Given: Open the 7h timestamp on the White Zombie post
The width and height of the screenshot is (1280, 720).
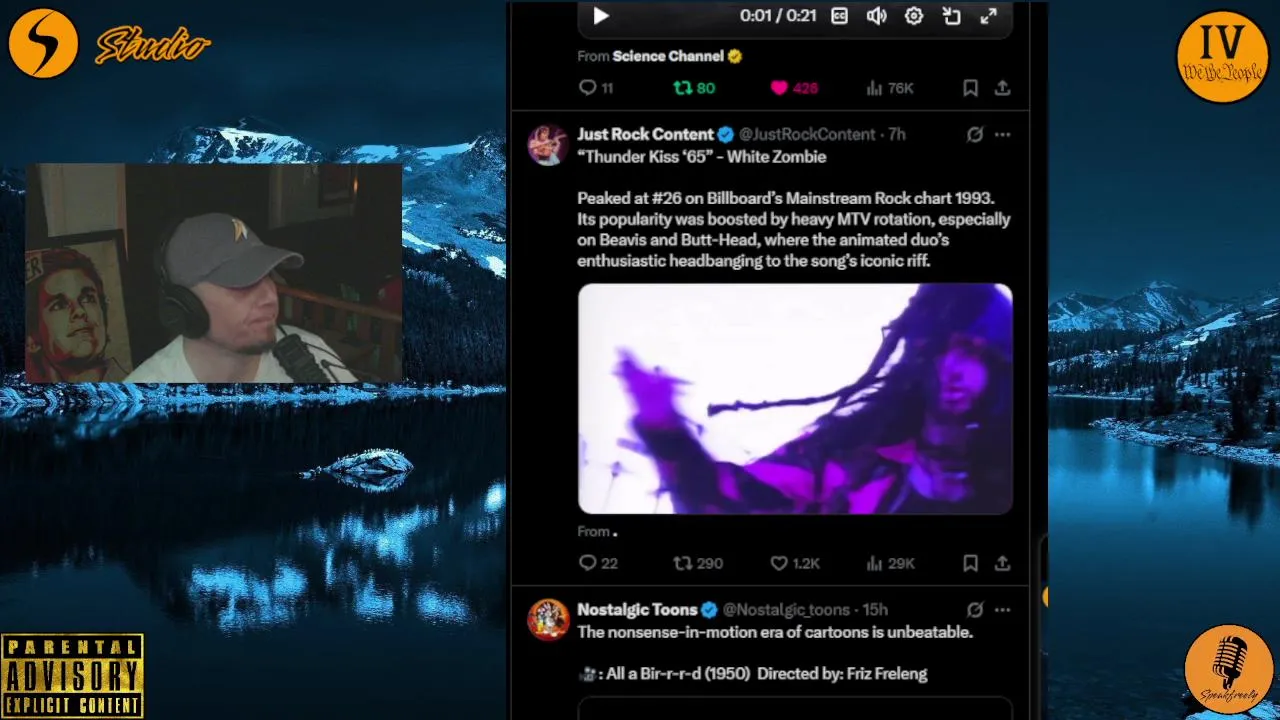Looking at the screenshot, I should click(x=897, y=134).
